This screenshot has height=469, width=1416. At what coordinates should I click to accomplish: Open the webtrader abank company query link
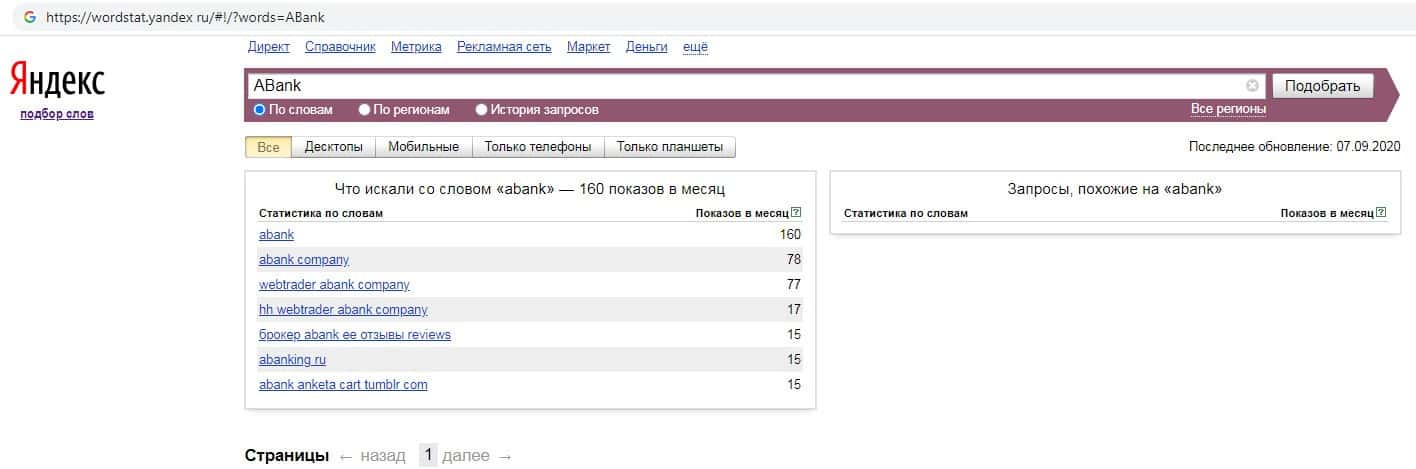click(x=334, y=285)
